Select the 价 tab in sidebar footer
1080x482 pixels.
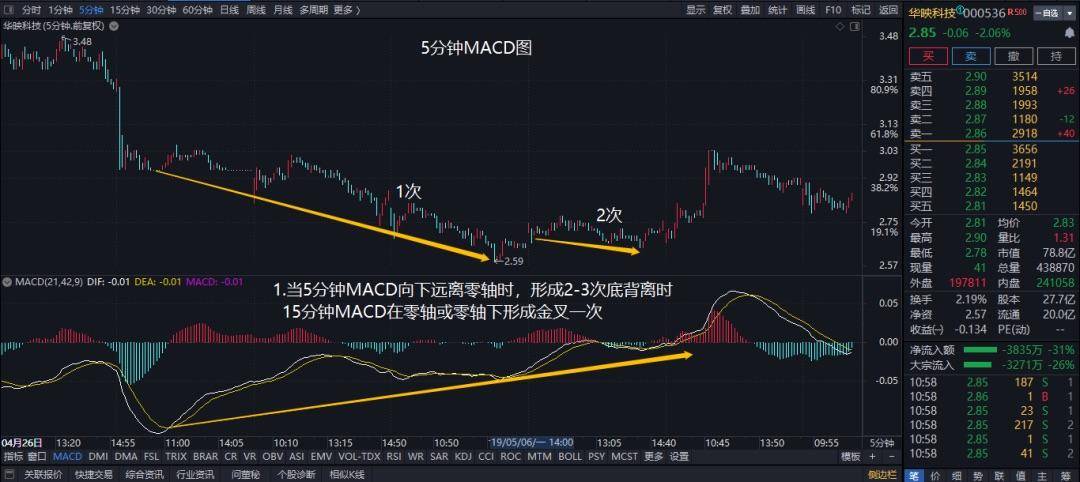click(x=933, y=475)
